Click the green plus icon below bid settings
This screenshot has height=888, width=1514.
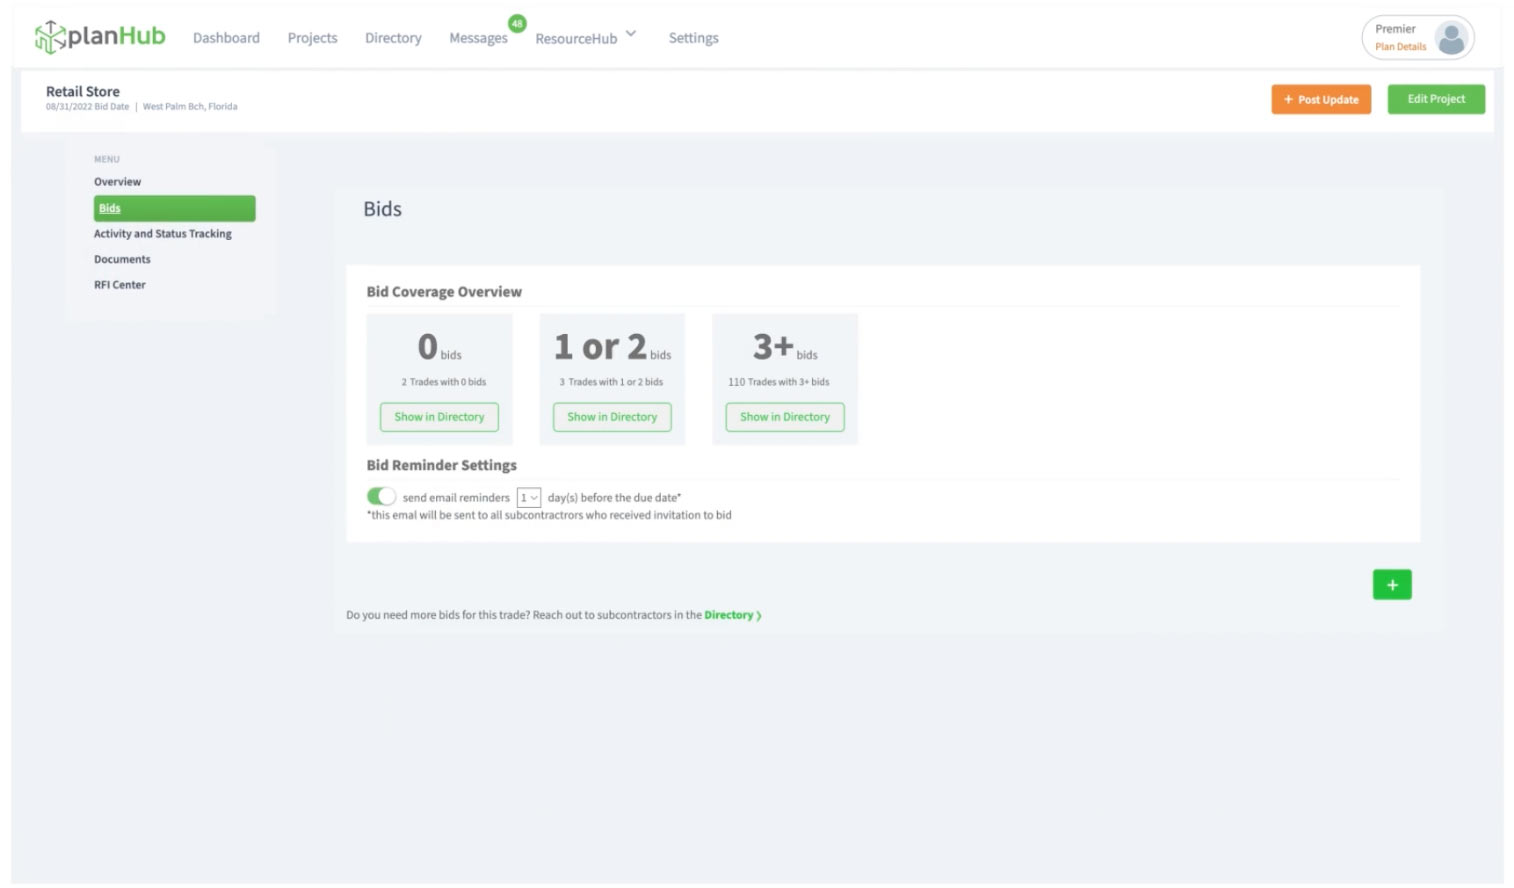(1391, 584)
